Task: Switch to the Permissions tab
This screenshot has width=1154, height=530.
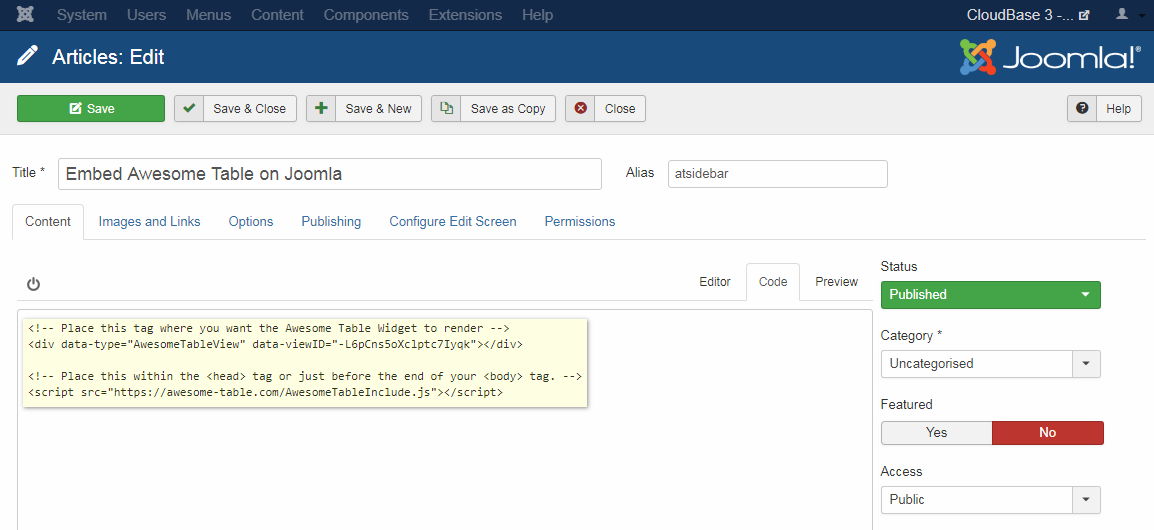Action: point(580,222)
